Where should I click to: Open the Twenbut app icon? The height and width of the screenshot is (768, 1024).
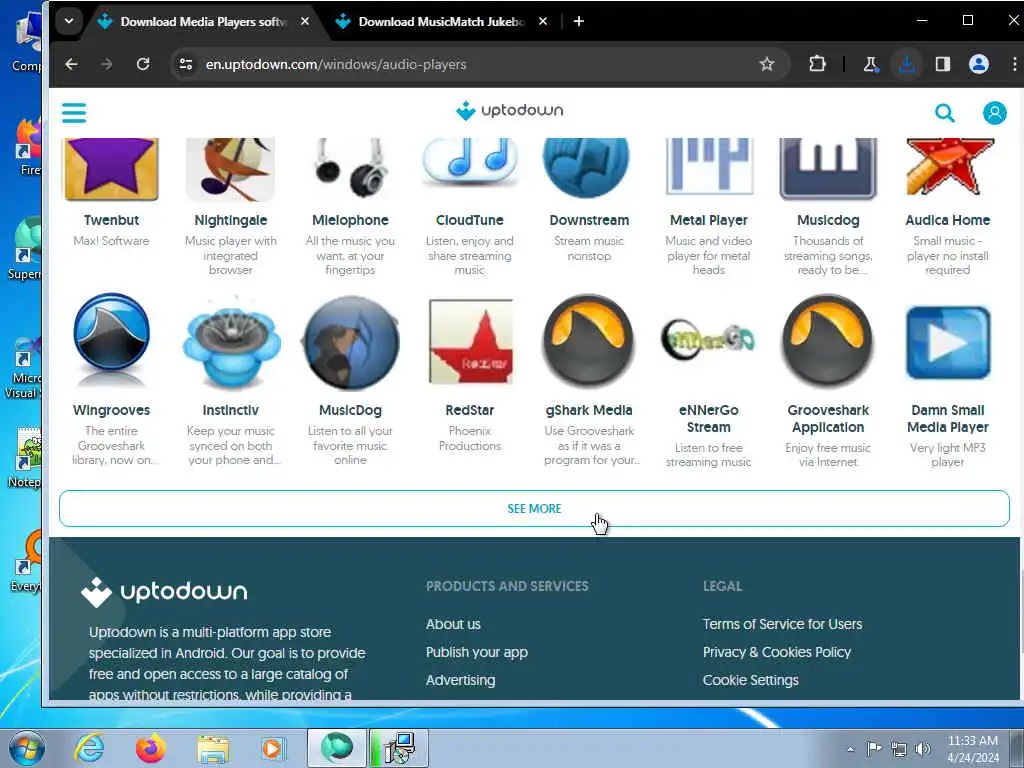pos(111,168)
